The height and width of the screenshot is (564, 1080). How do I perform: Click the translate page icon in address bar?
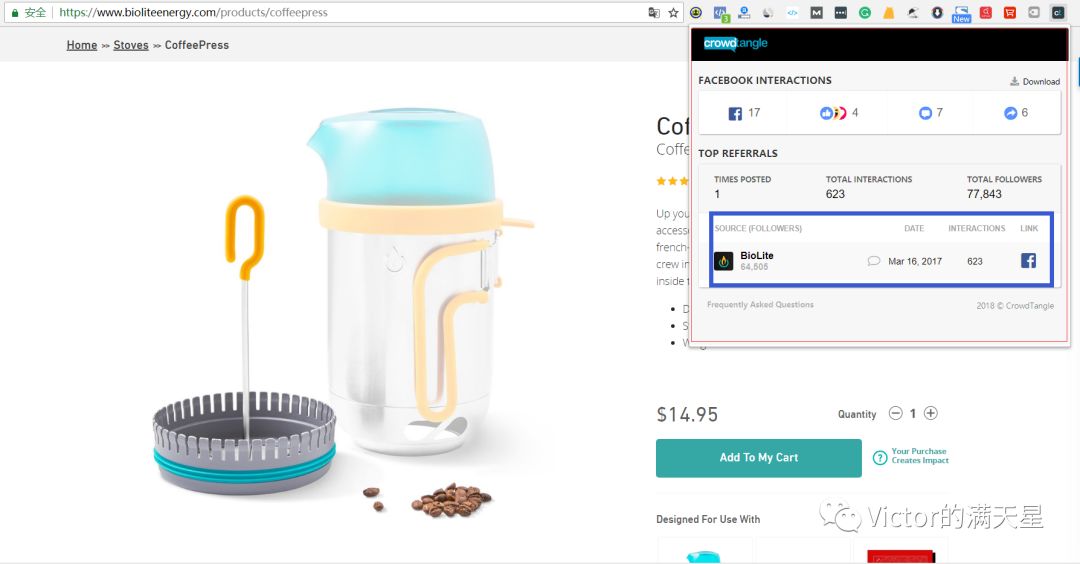click(654, 12)
